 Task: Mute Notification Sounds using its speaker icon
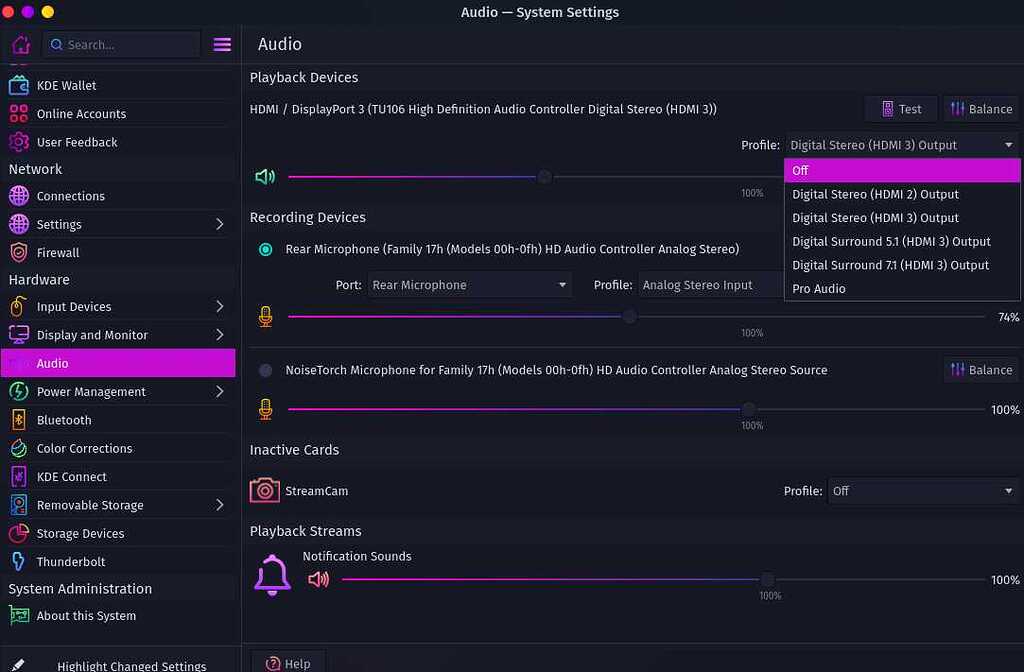pyautogui.click(x=319, y=579)
